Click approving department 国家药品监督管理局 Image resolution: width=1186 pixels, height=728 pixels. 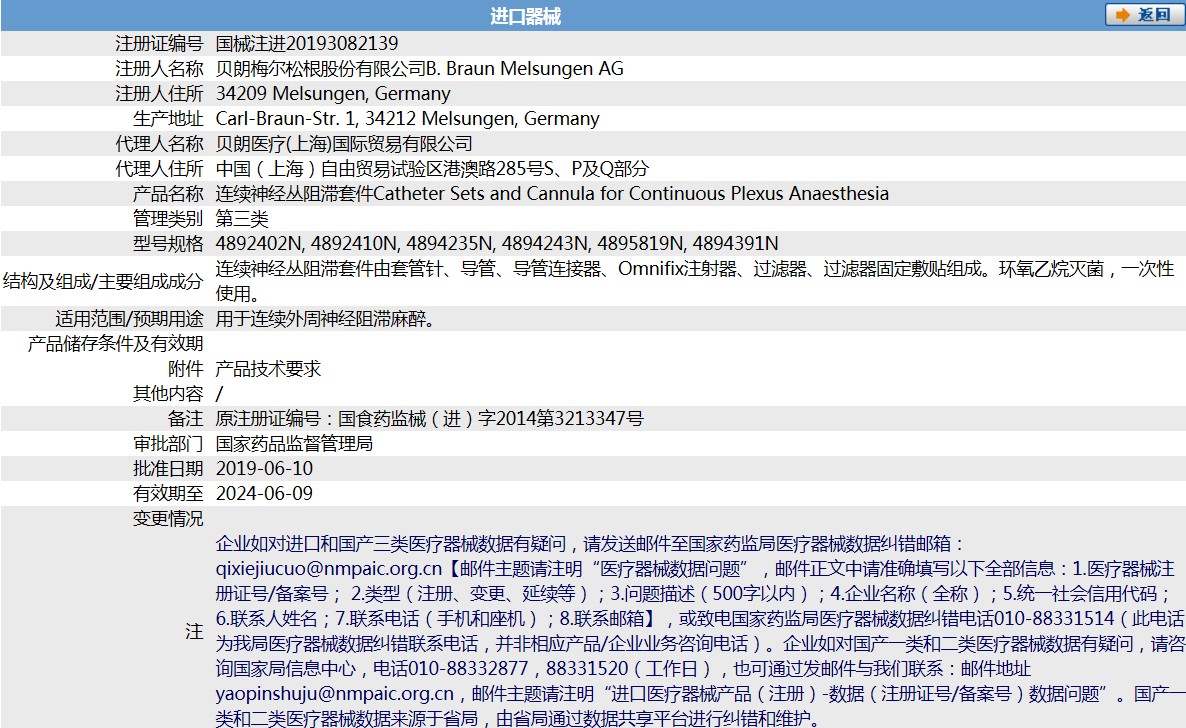coord(294,443)
